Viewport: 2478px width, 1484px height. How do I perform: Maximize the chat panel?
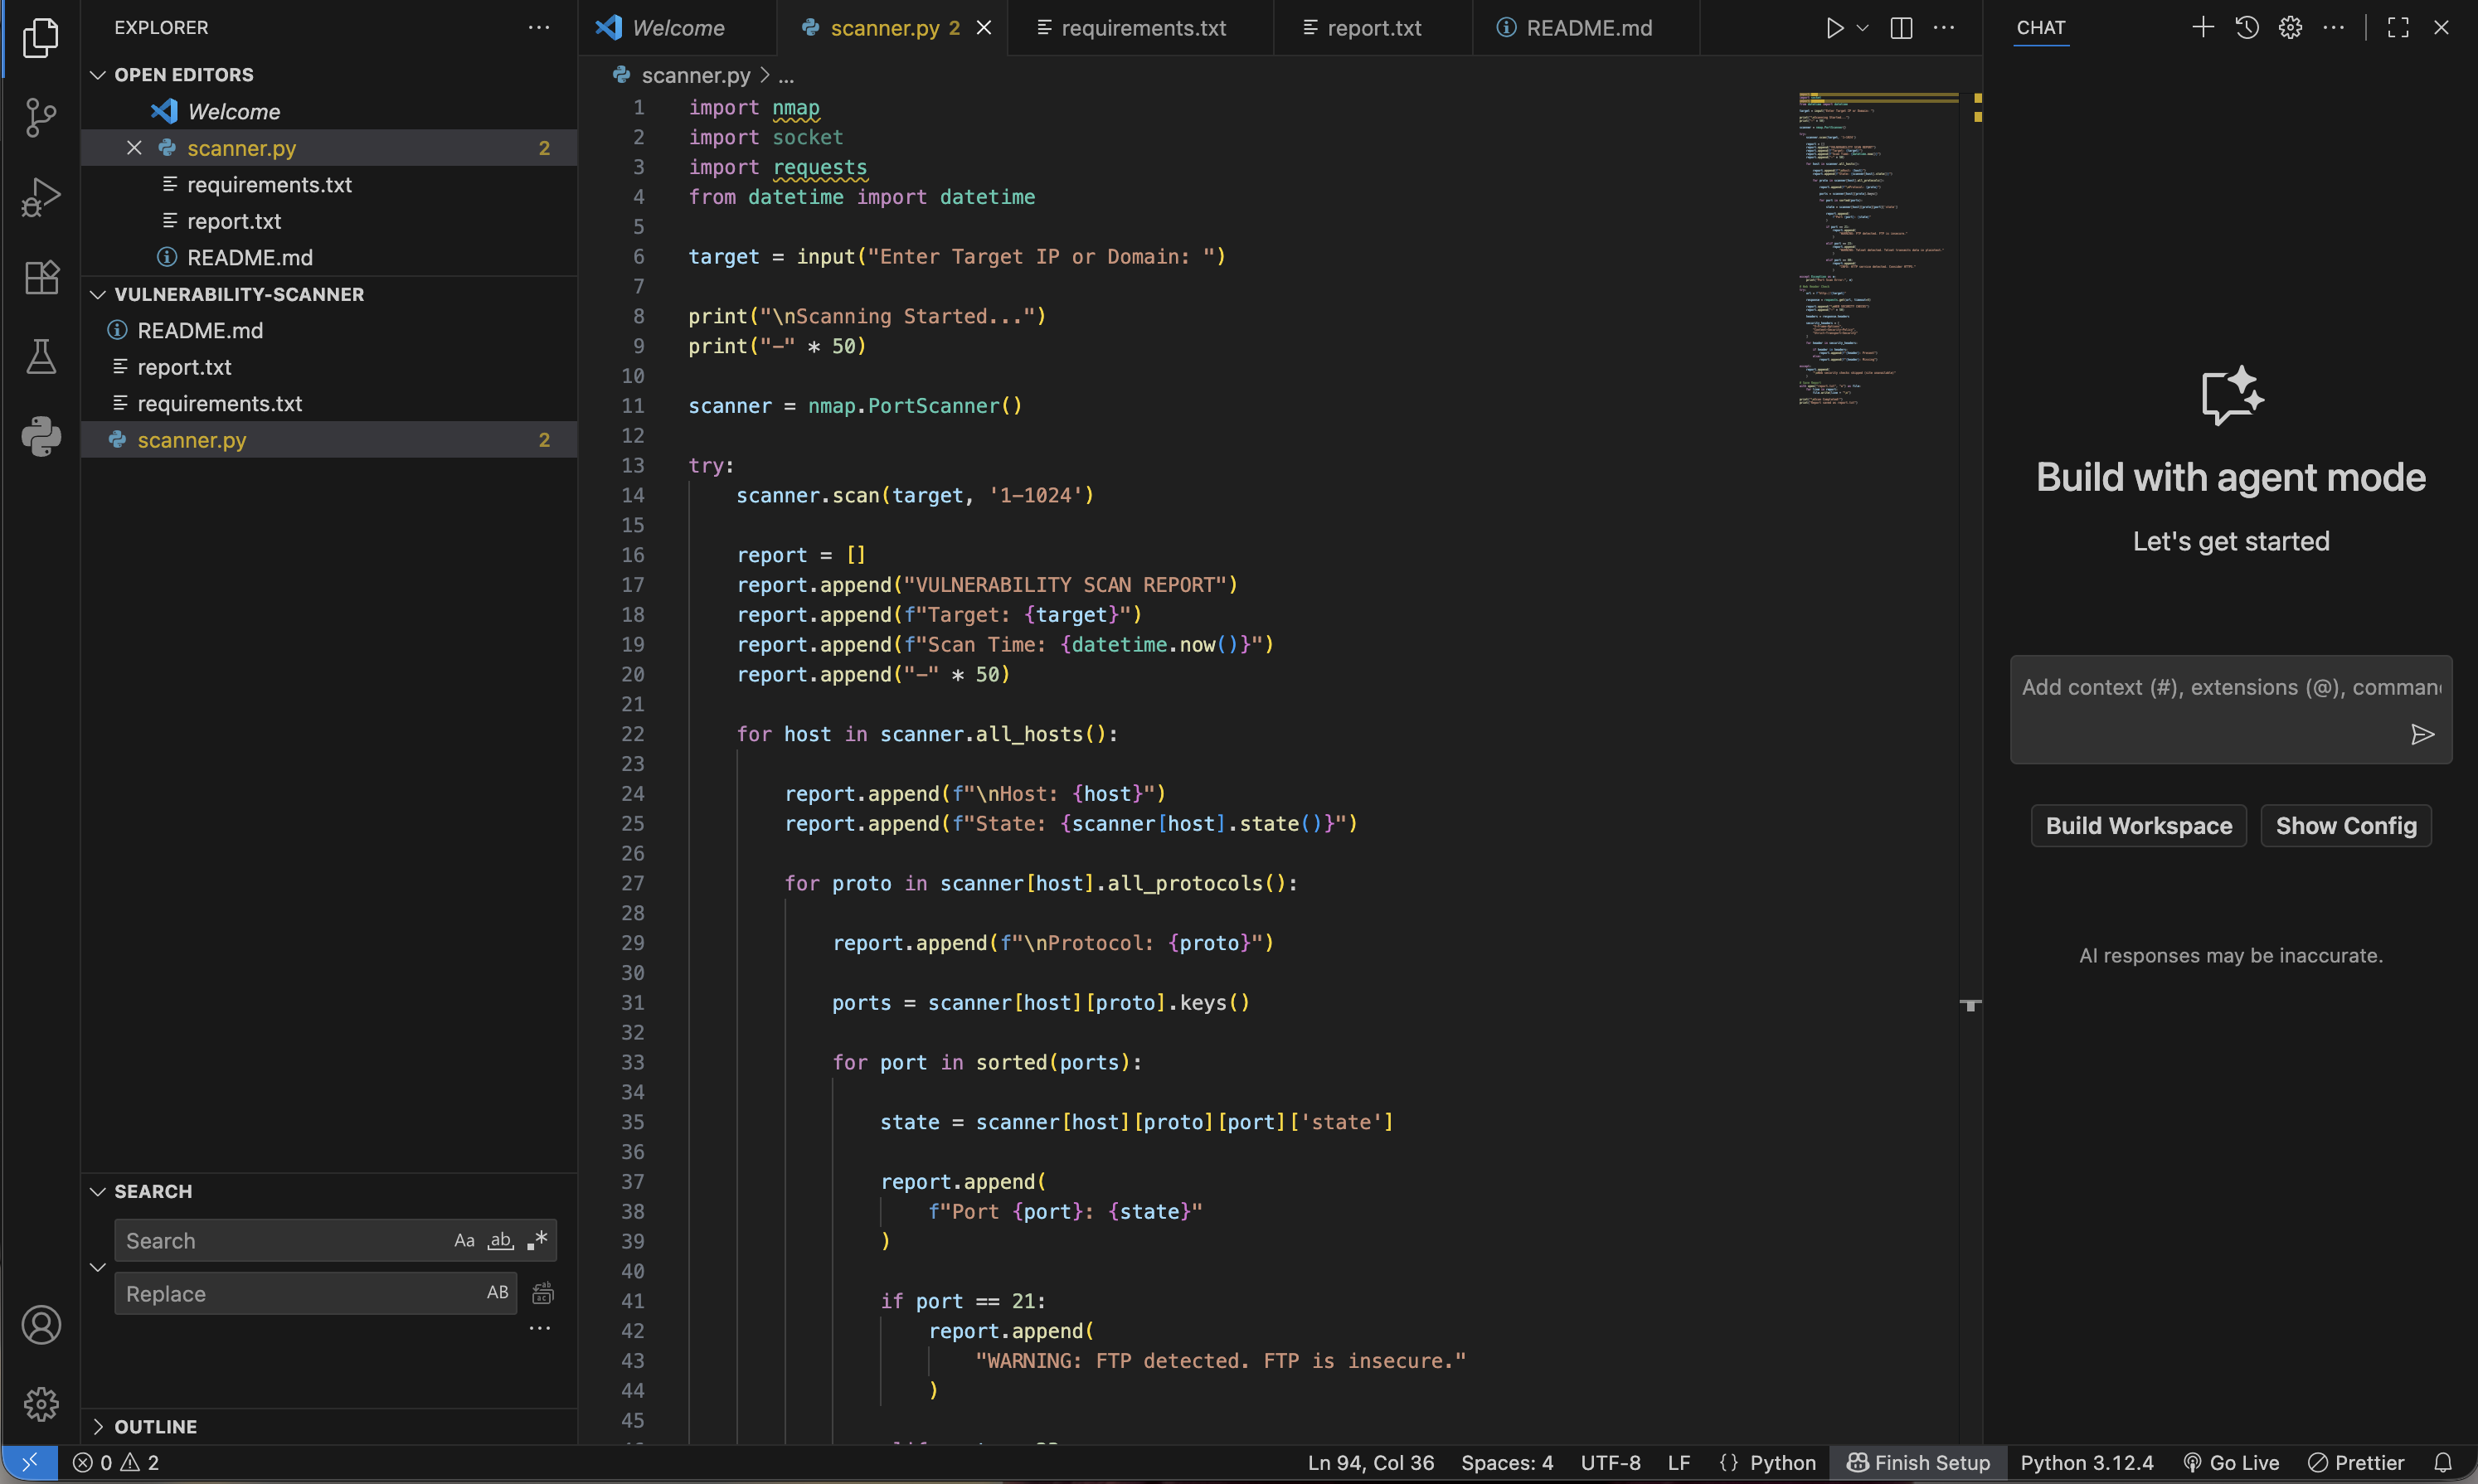pyautogui.click(x=2398, y=27)
